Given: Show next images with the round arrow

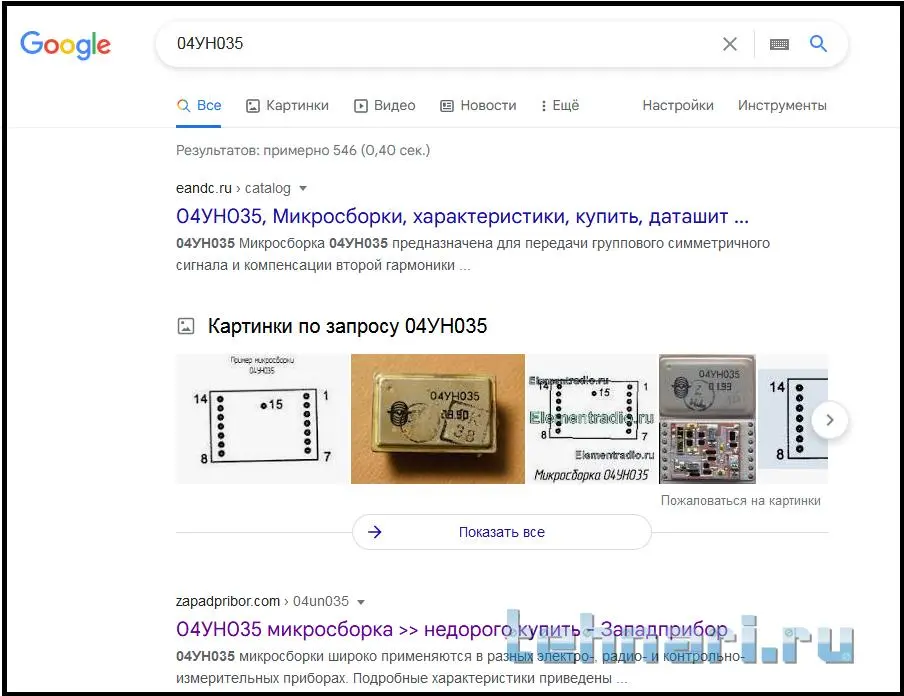Looking at the screenshot, I should point(829,420).
